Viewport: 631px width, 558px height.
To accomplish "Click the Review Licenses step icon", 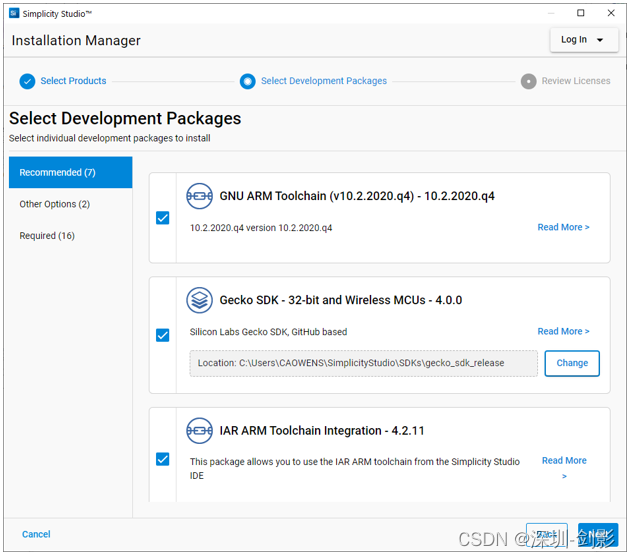I will tap(528, 81).
